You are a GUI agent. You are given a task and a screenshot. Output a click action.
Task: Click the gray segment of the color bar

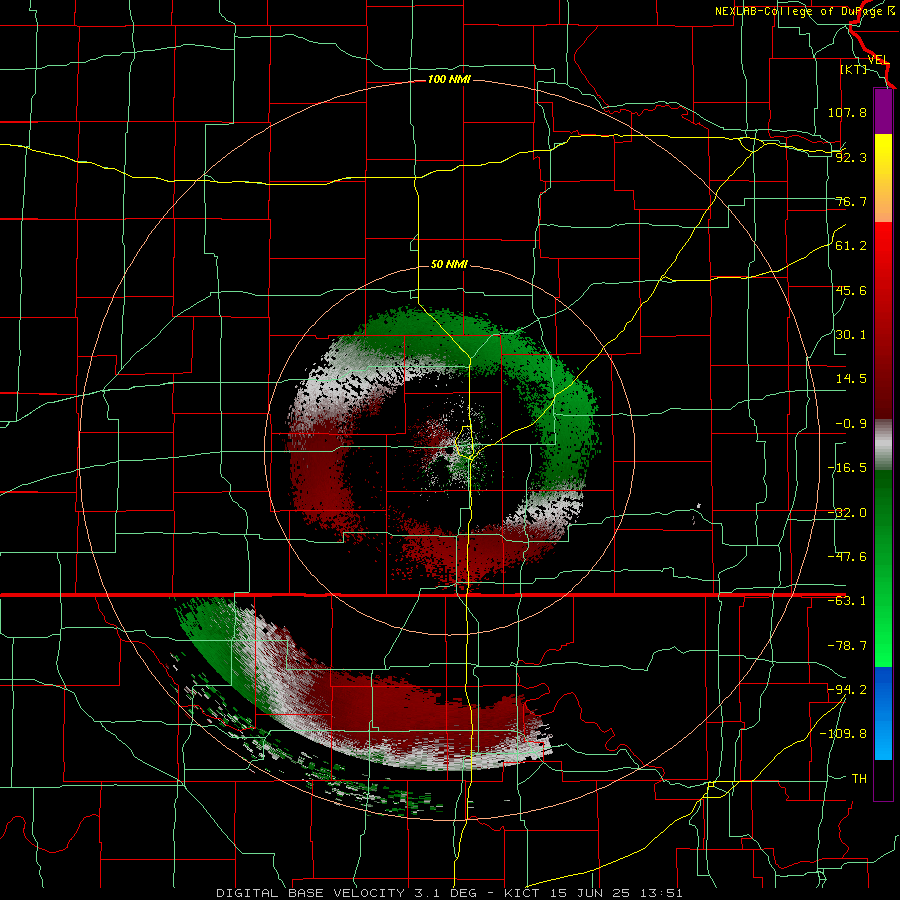883,445
